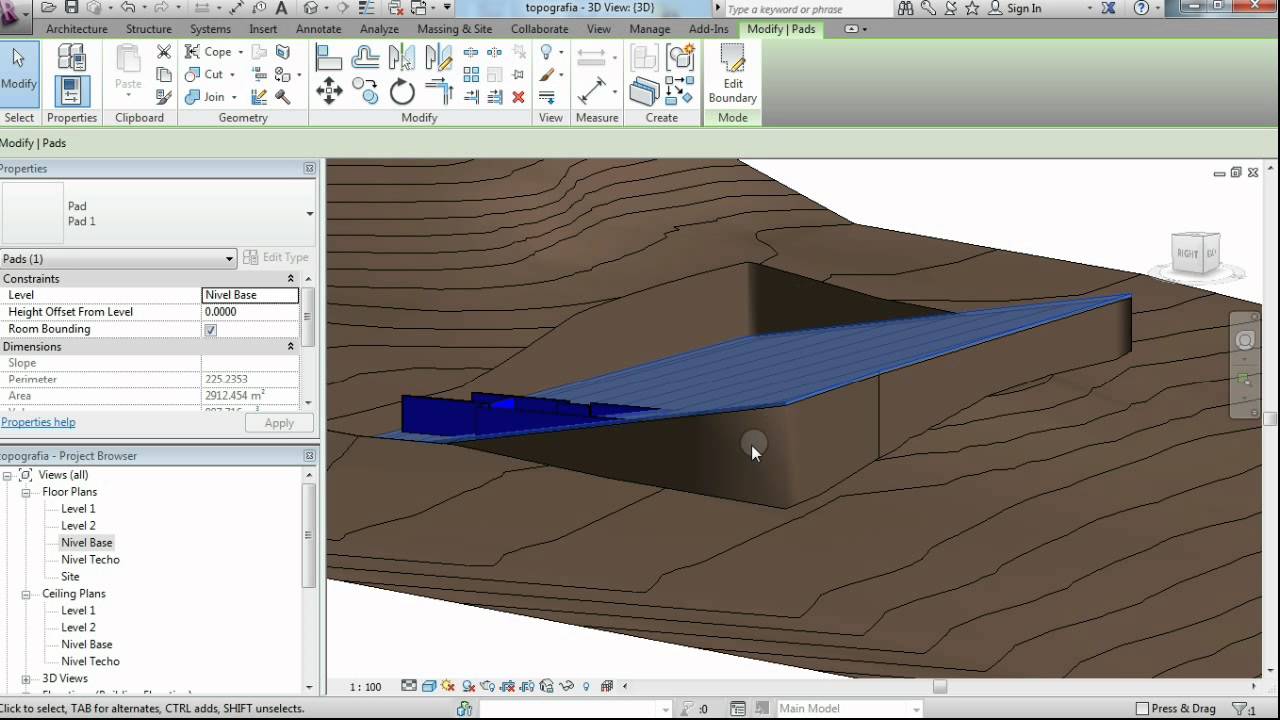Collapse the Ceiling Plans tree node
This screenshot has width=1280, height=720.
click(26, 594)
